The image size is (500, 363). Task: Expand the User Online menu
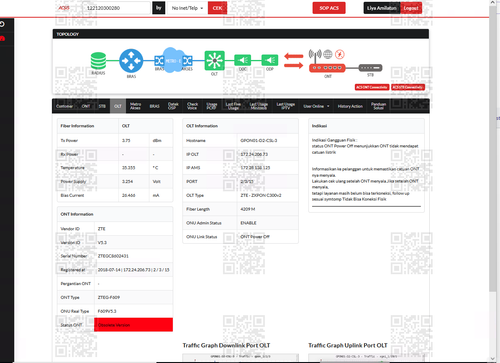316,106
